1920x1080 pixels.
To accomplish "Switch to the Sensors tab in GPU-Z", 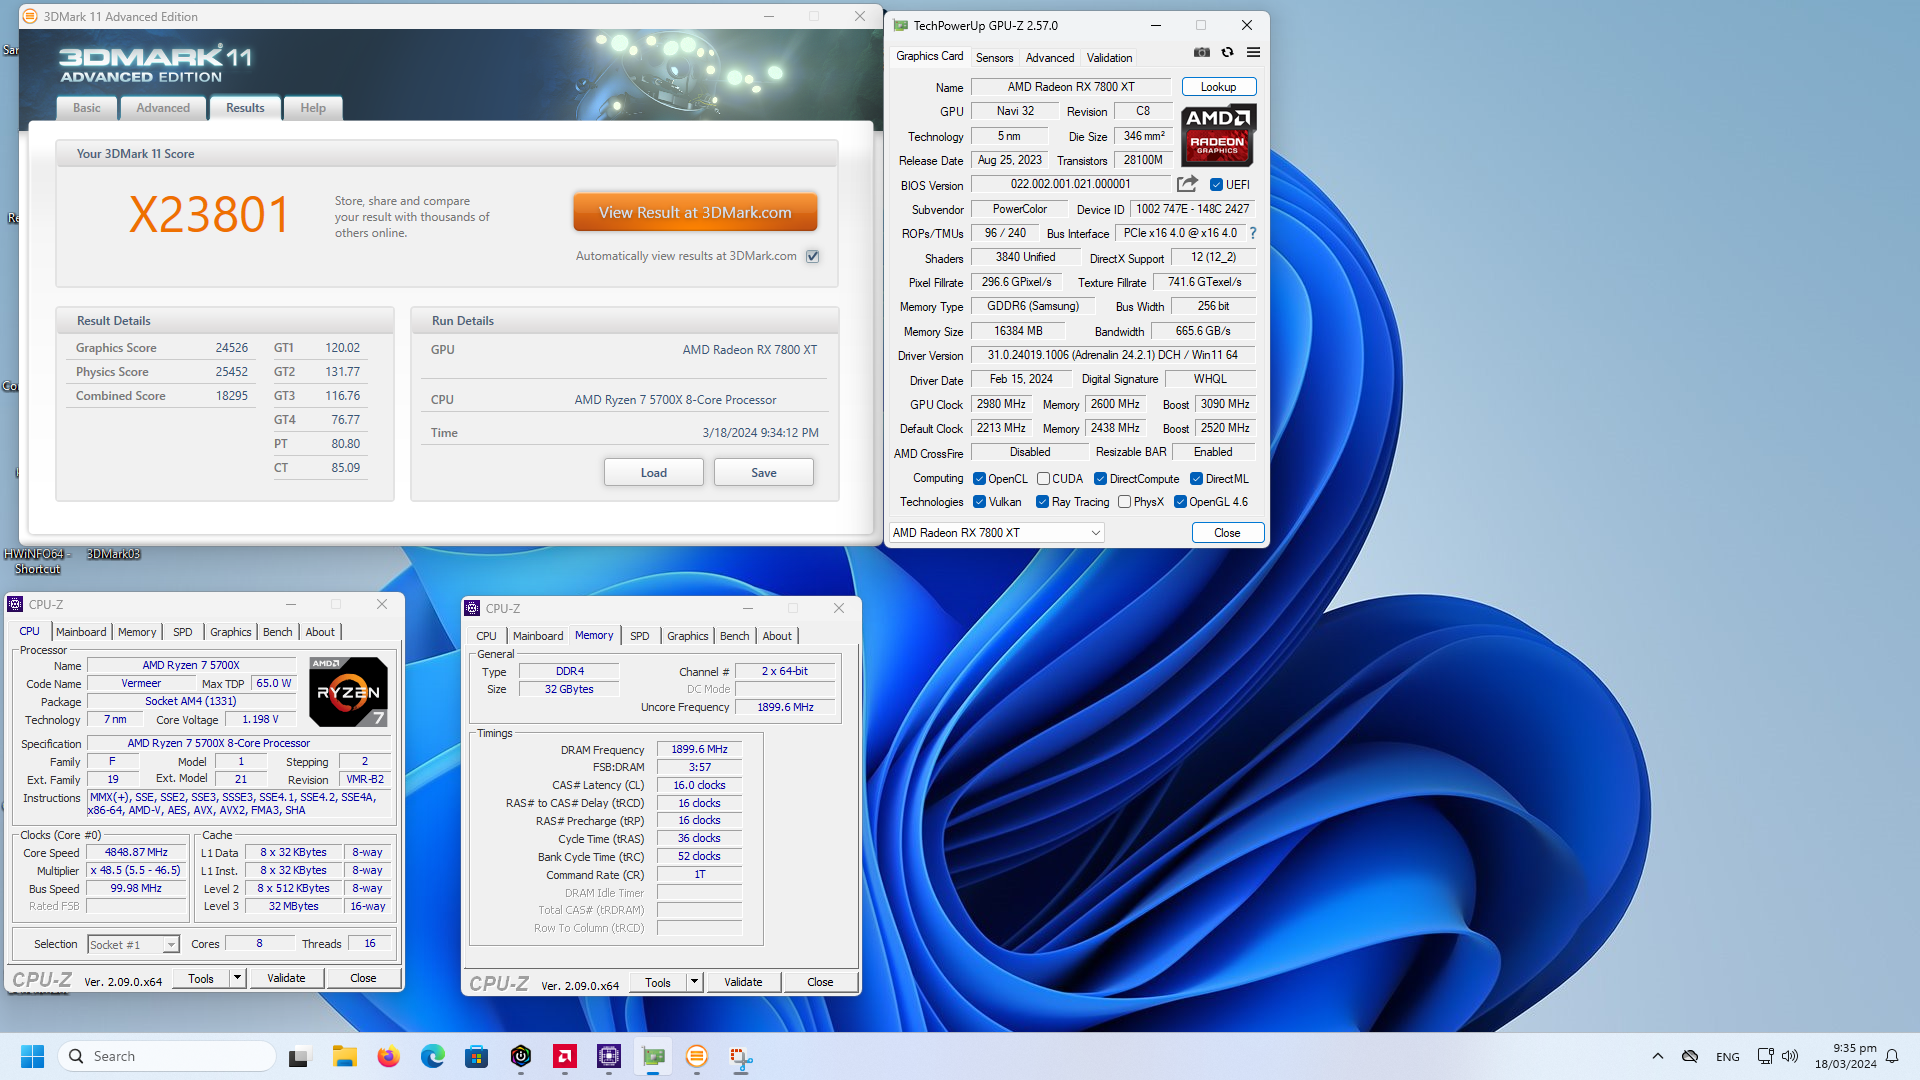I will tap(994, 58).
